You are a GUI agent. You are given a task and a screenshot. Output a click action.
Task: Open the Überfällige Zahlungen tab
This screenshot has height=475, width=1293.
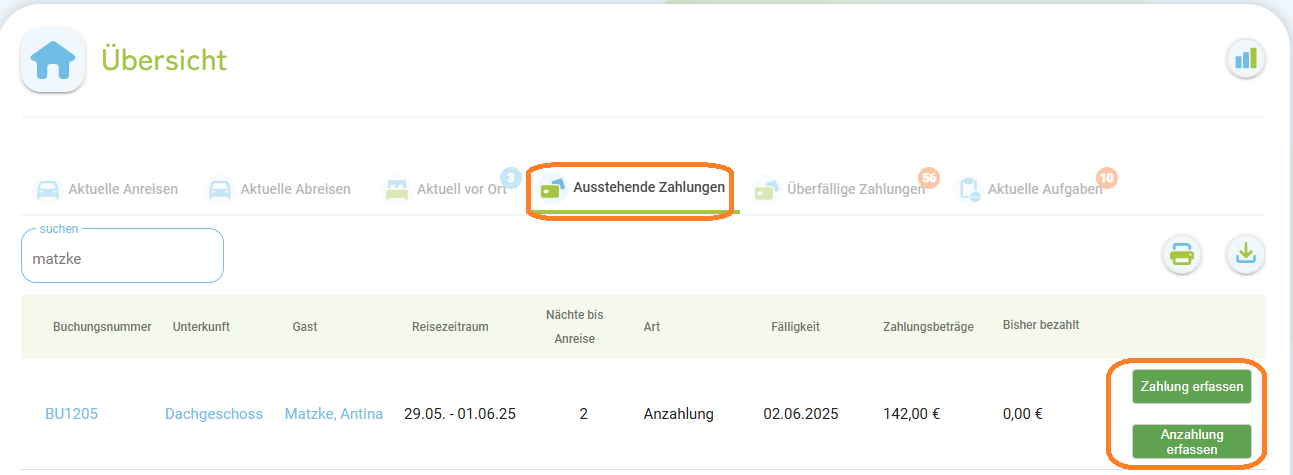[x=840, y=189]
